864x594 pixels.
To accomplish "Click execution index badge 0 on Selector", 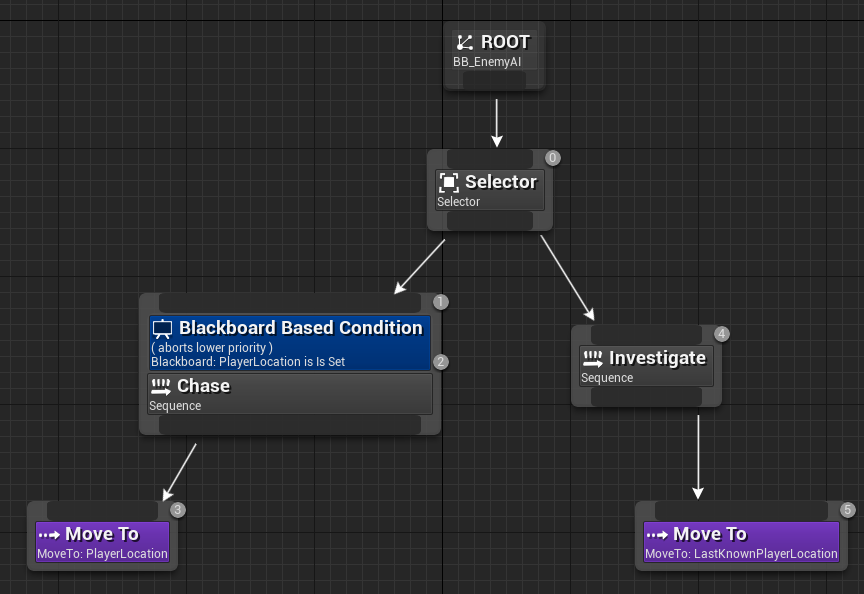I will 553,158.
